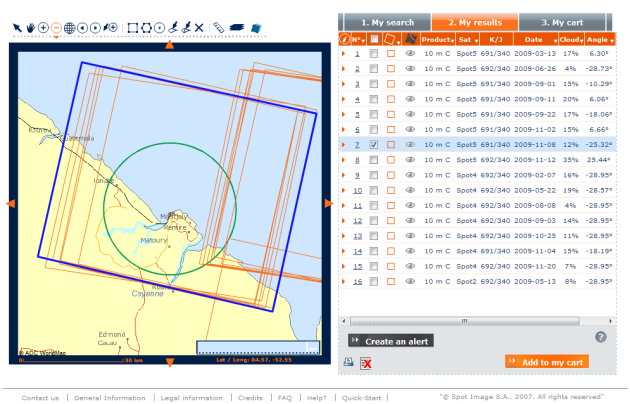The width and height of the screenshot is (630, 404).
Task: Click the export results icon below Create alert
Action: click(348, 362)
